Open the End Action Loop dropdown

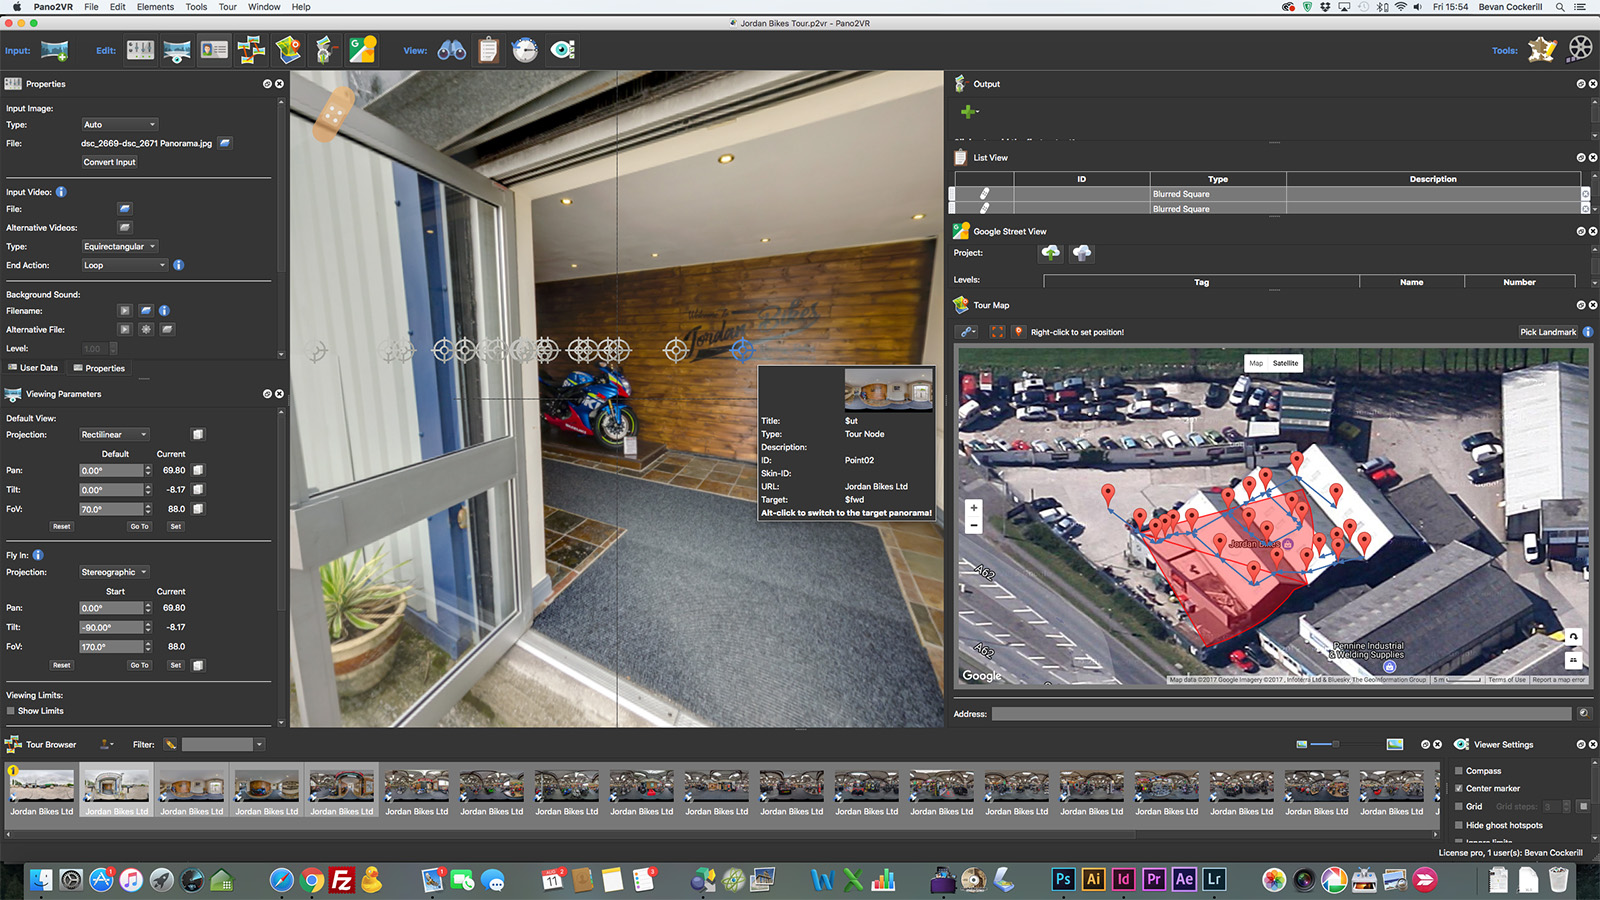click(x=124, y=265)
